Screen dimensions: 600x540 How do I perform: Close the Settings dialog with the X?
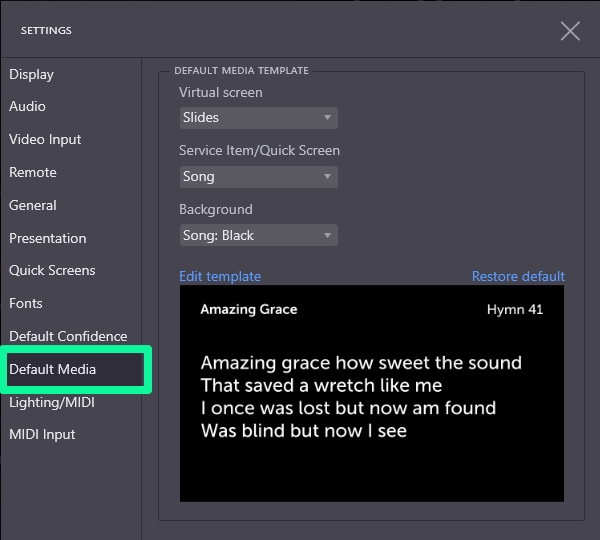[570, 31]
